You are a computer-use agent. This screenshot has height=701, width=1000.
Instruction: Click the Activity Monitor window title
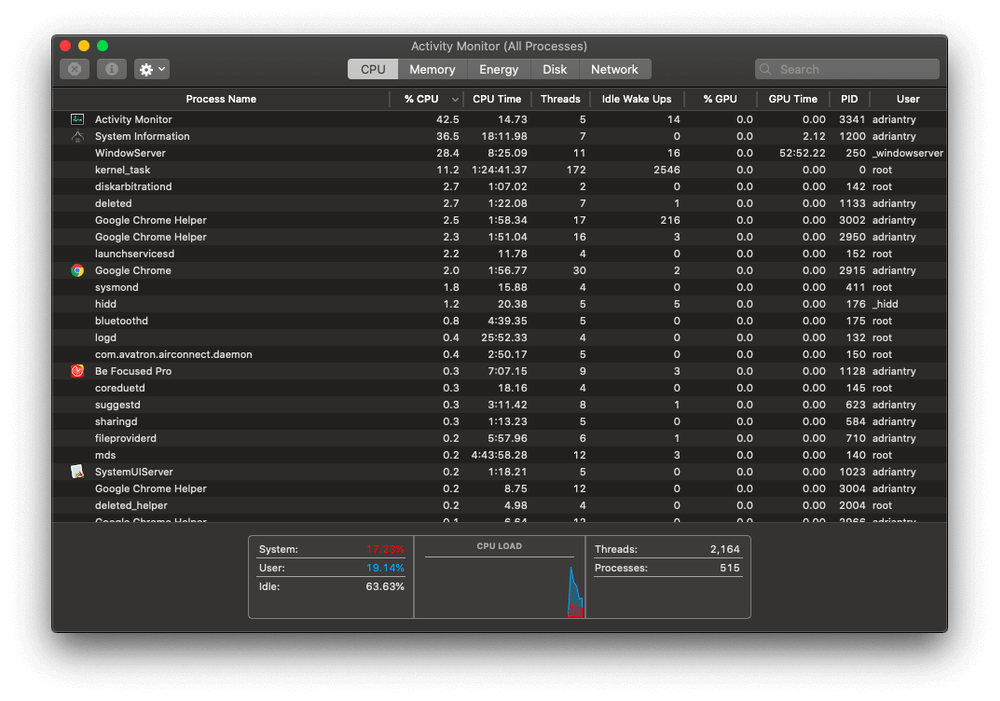[x=499, y=46]
